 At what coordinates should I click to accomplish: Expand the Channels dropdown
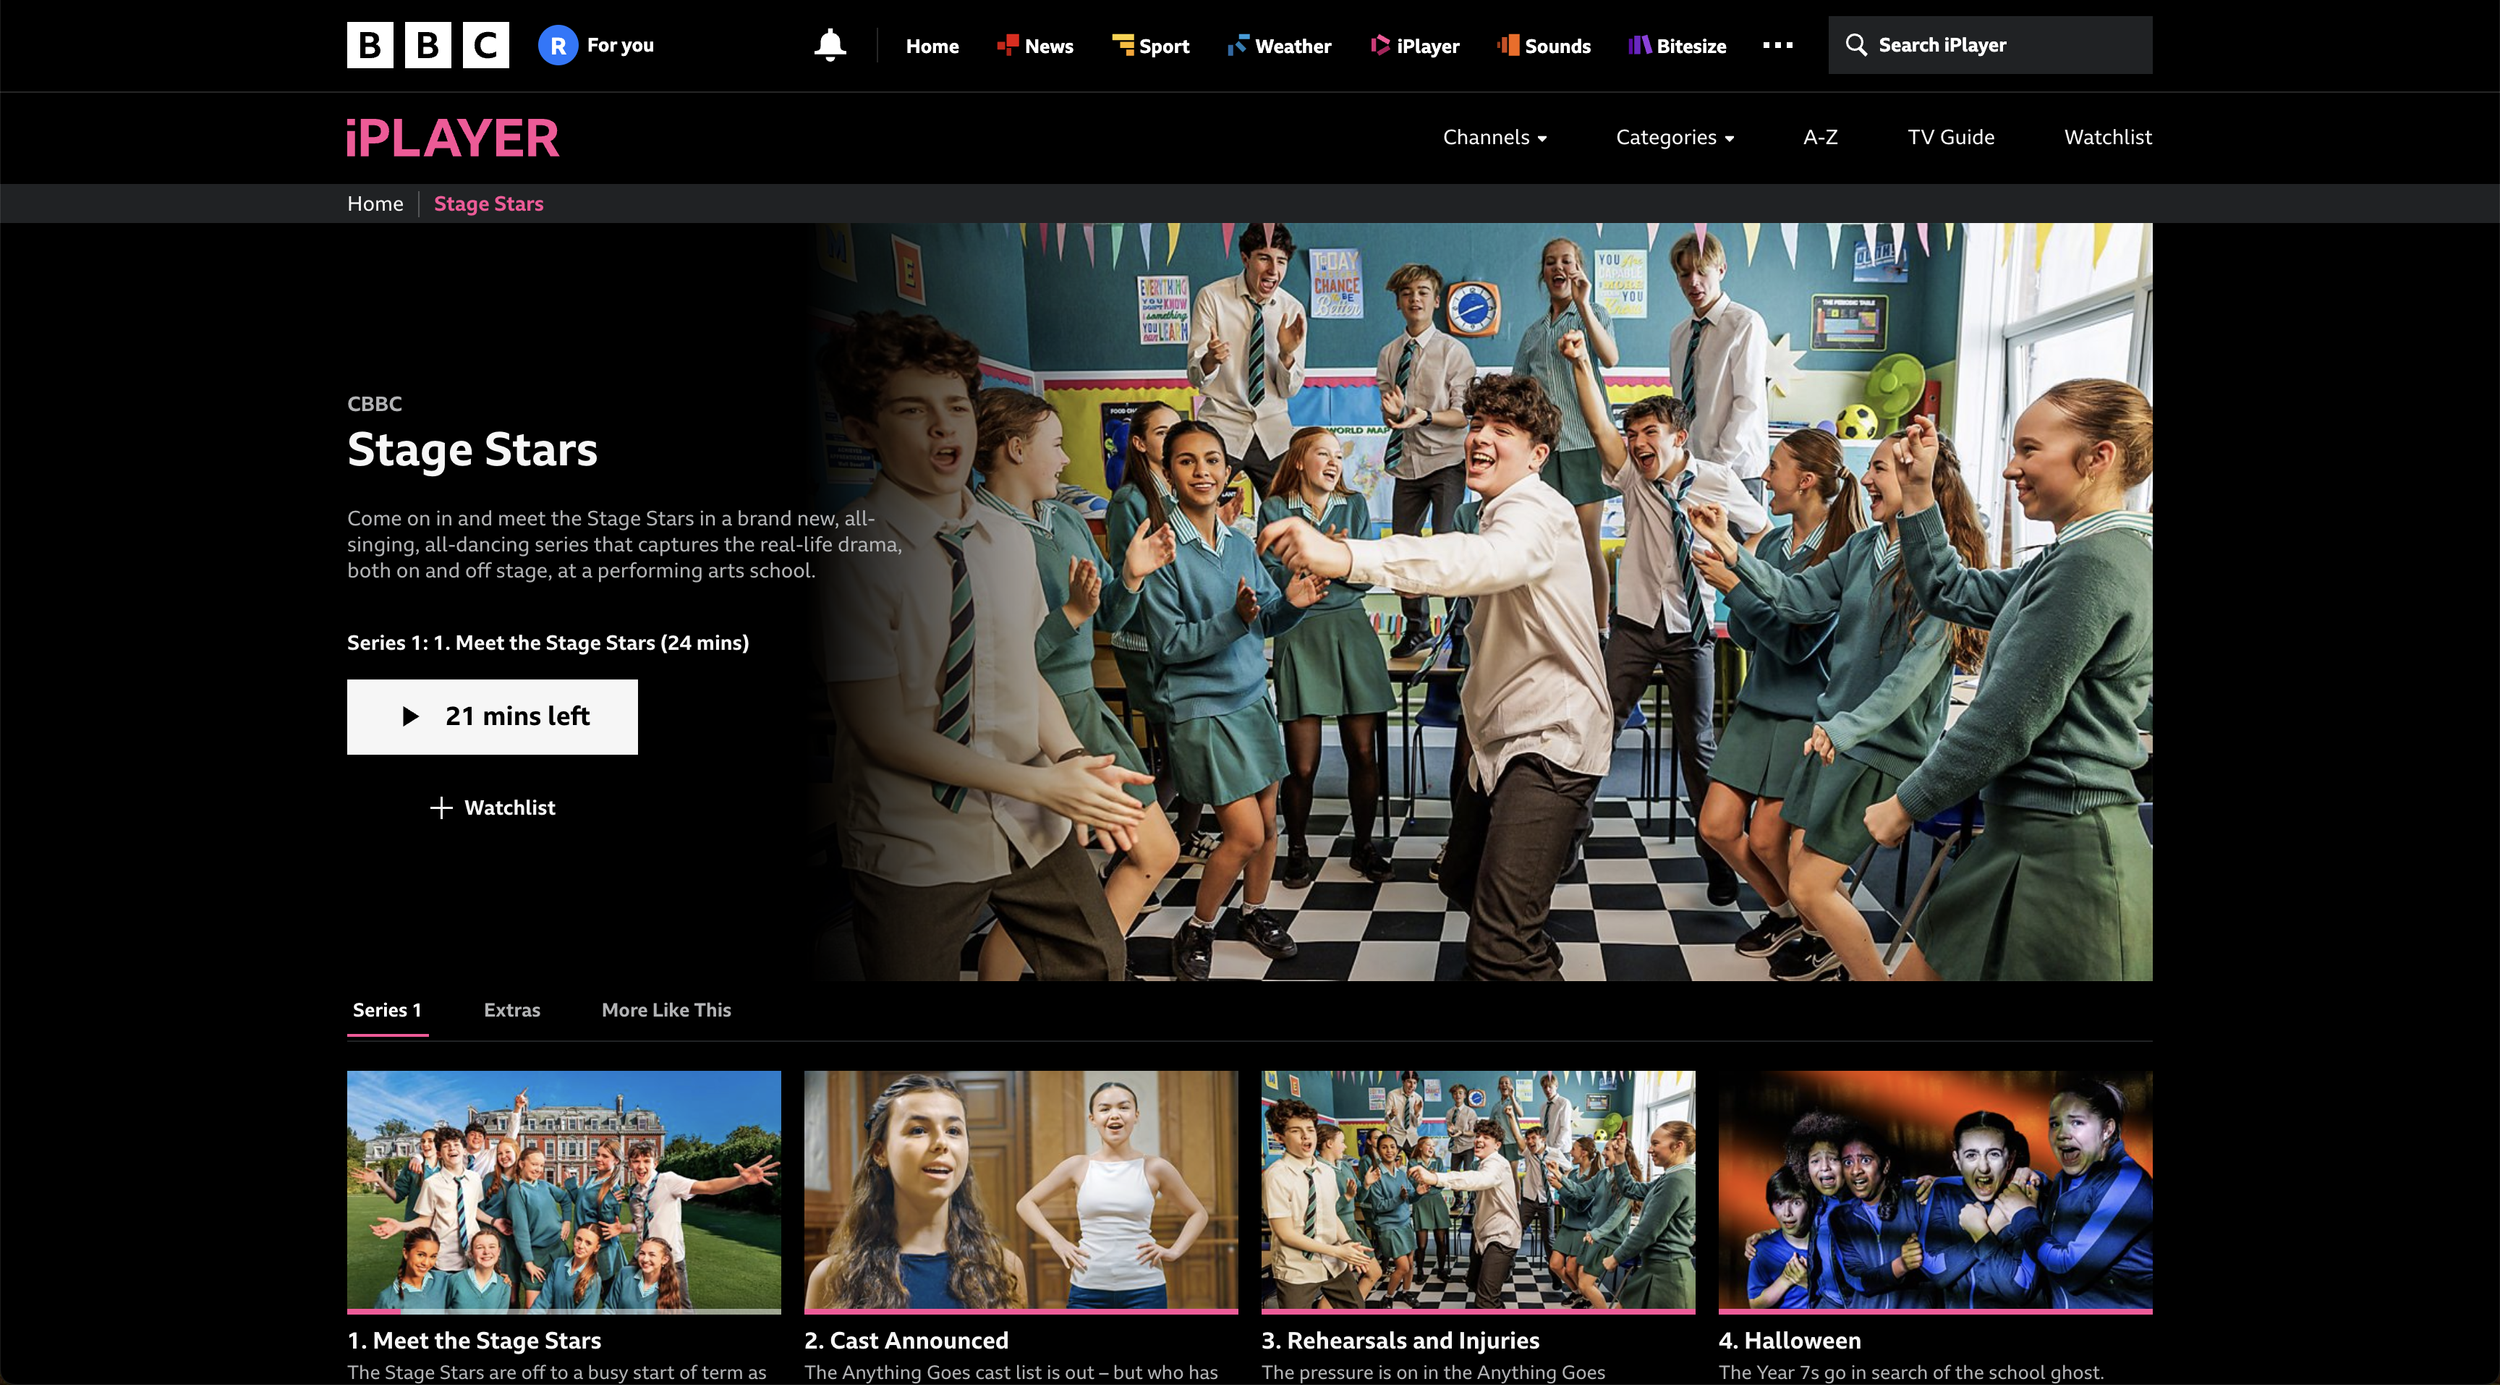click(x=1494, y=137)
